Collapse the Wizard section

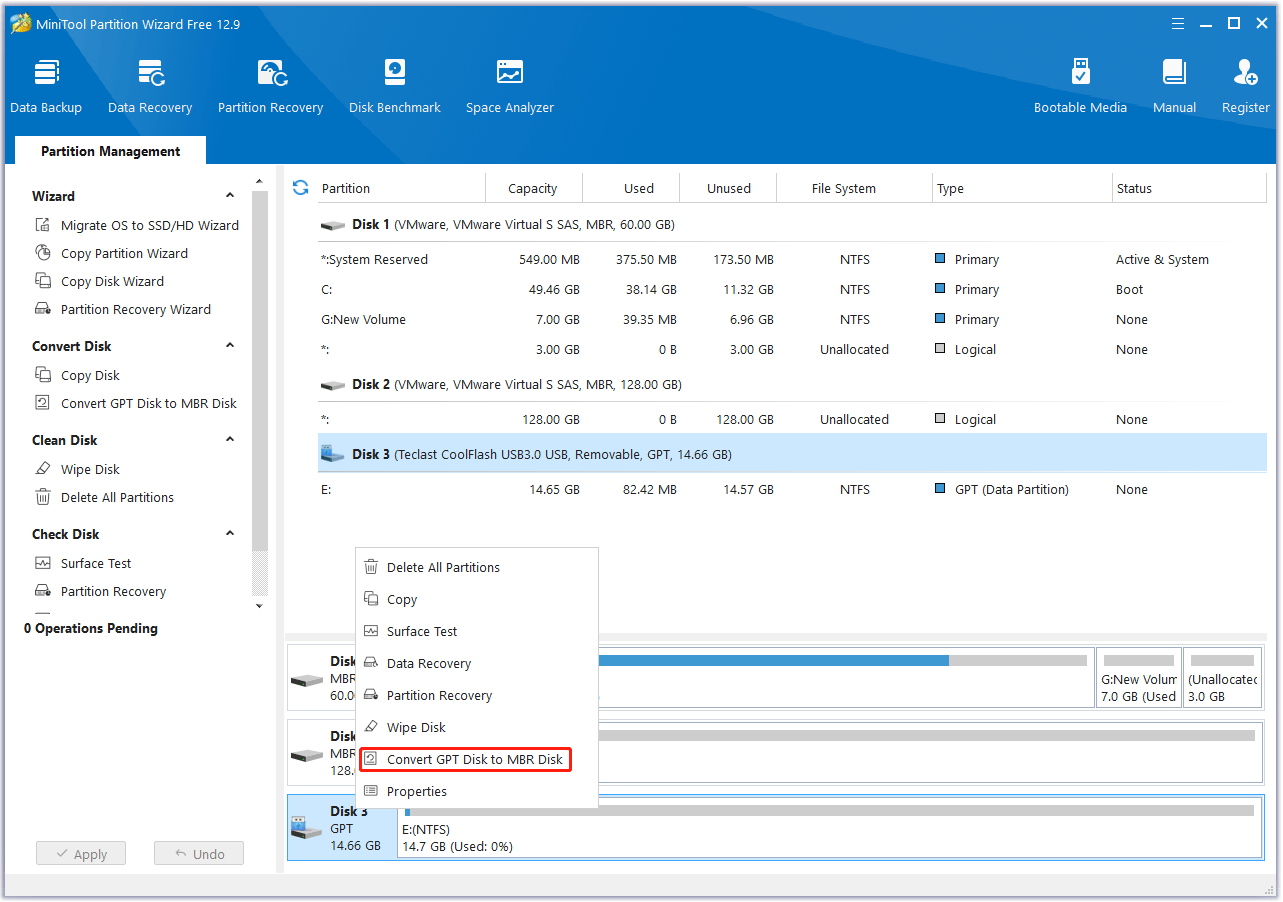coord(230,196)
